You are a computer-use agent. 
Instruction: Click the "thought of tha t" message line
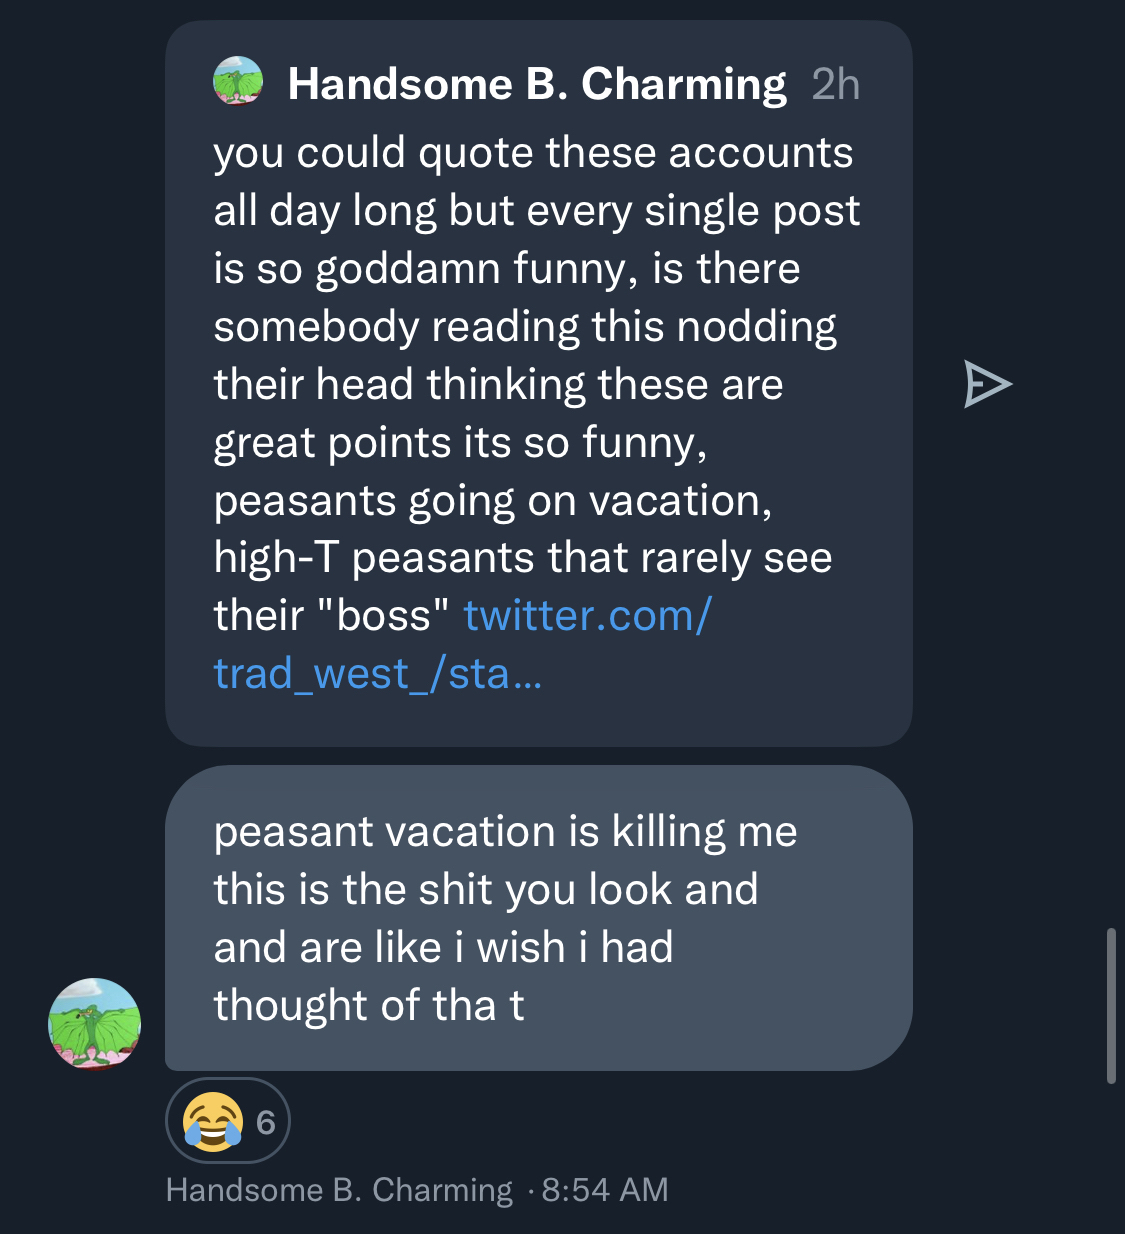point(368,1005)
